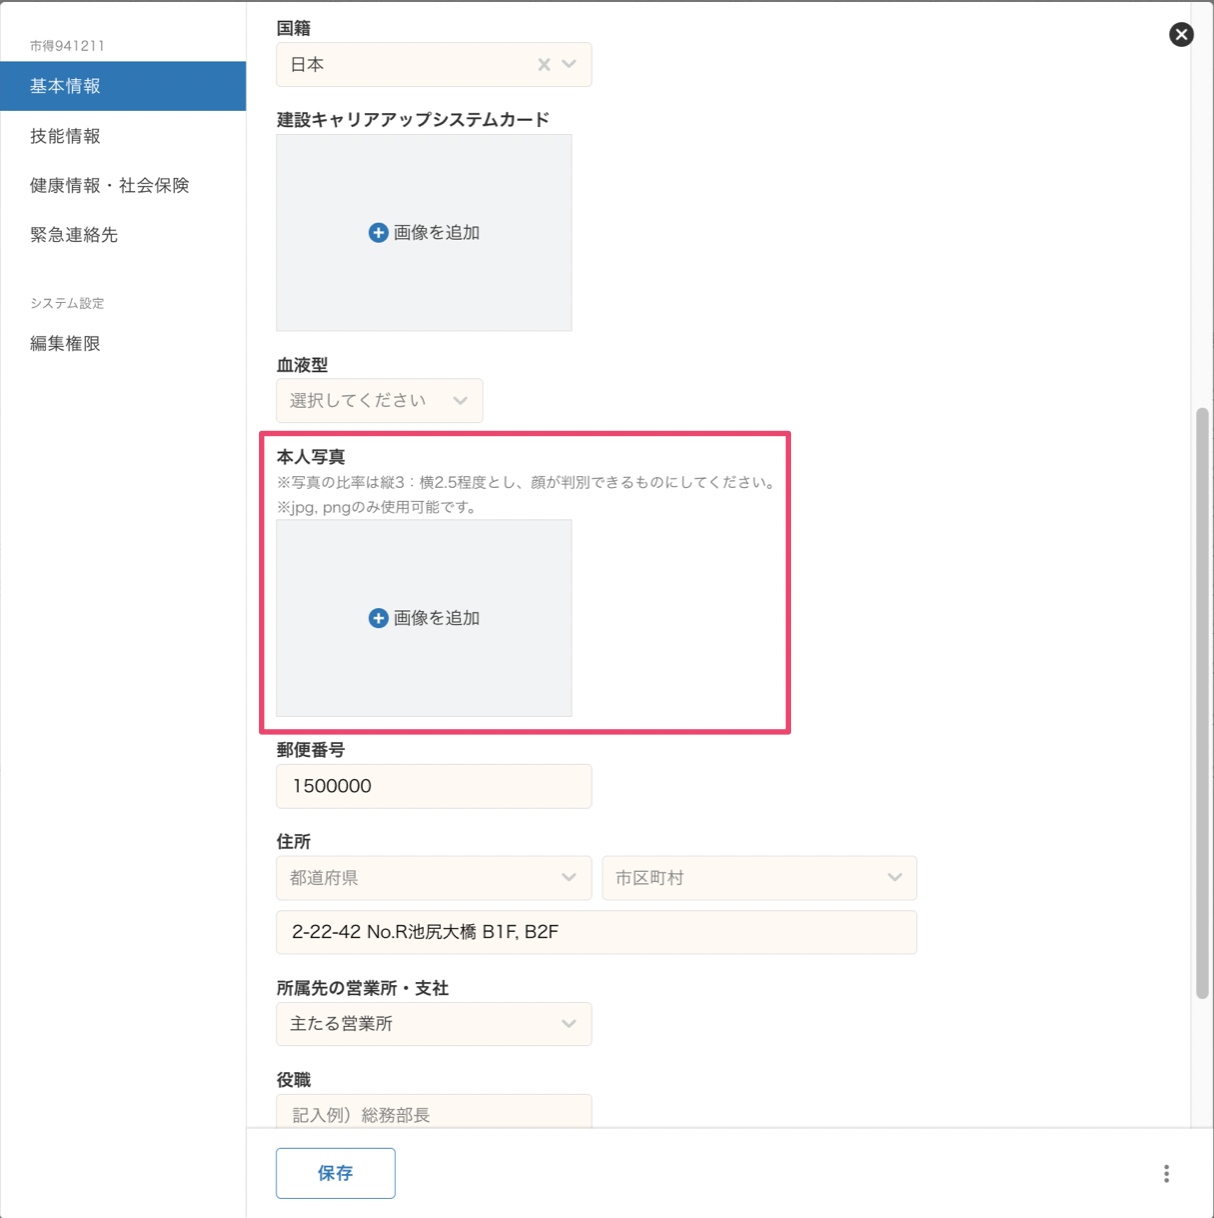The image size is (1214, 1218).
Task: Open the 都道府県 dropdown
Action: 433,878
